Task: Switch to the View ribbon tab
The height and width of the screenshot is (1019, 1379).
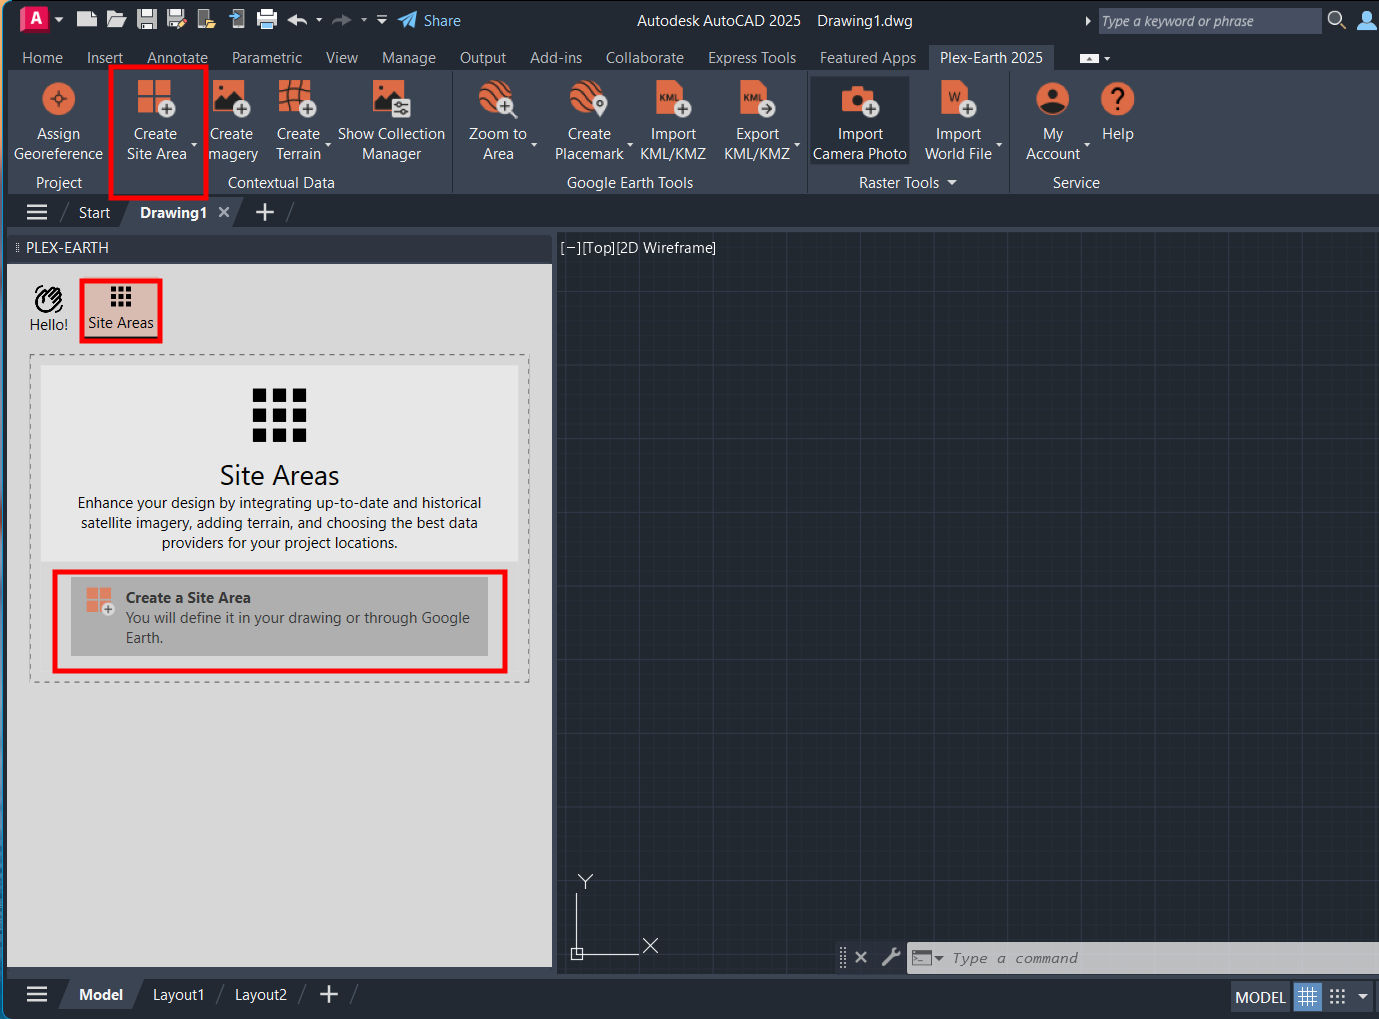Action: click(x=342, y=58)
